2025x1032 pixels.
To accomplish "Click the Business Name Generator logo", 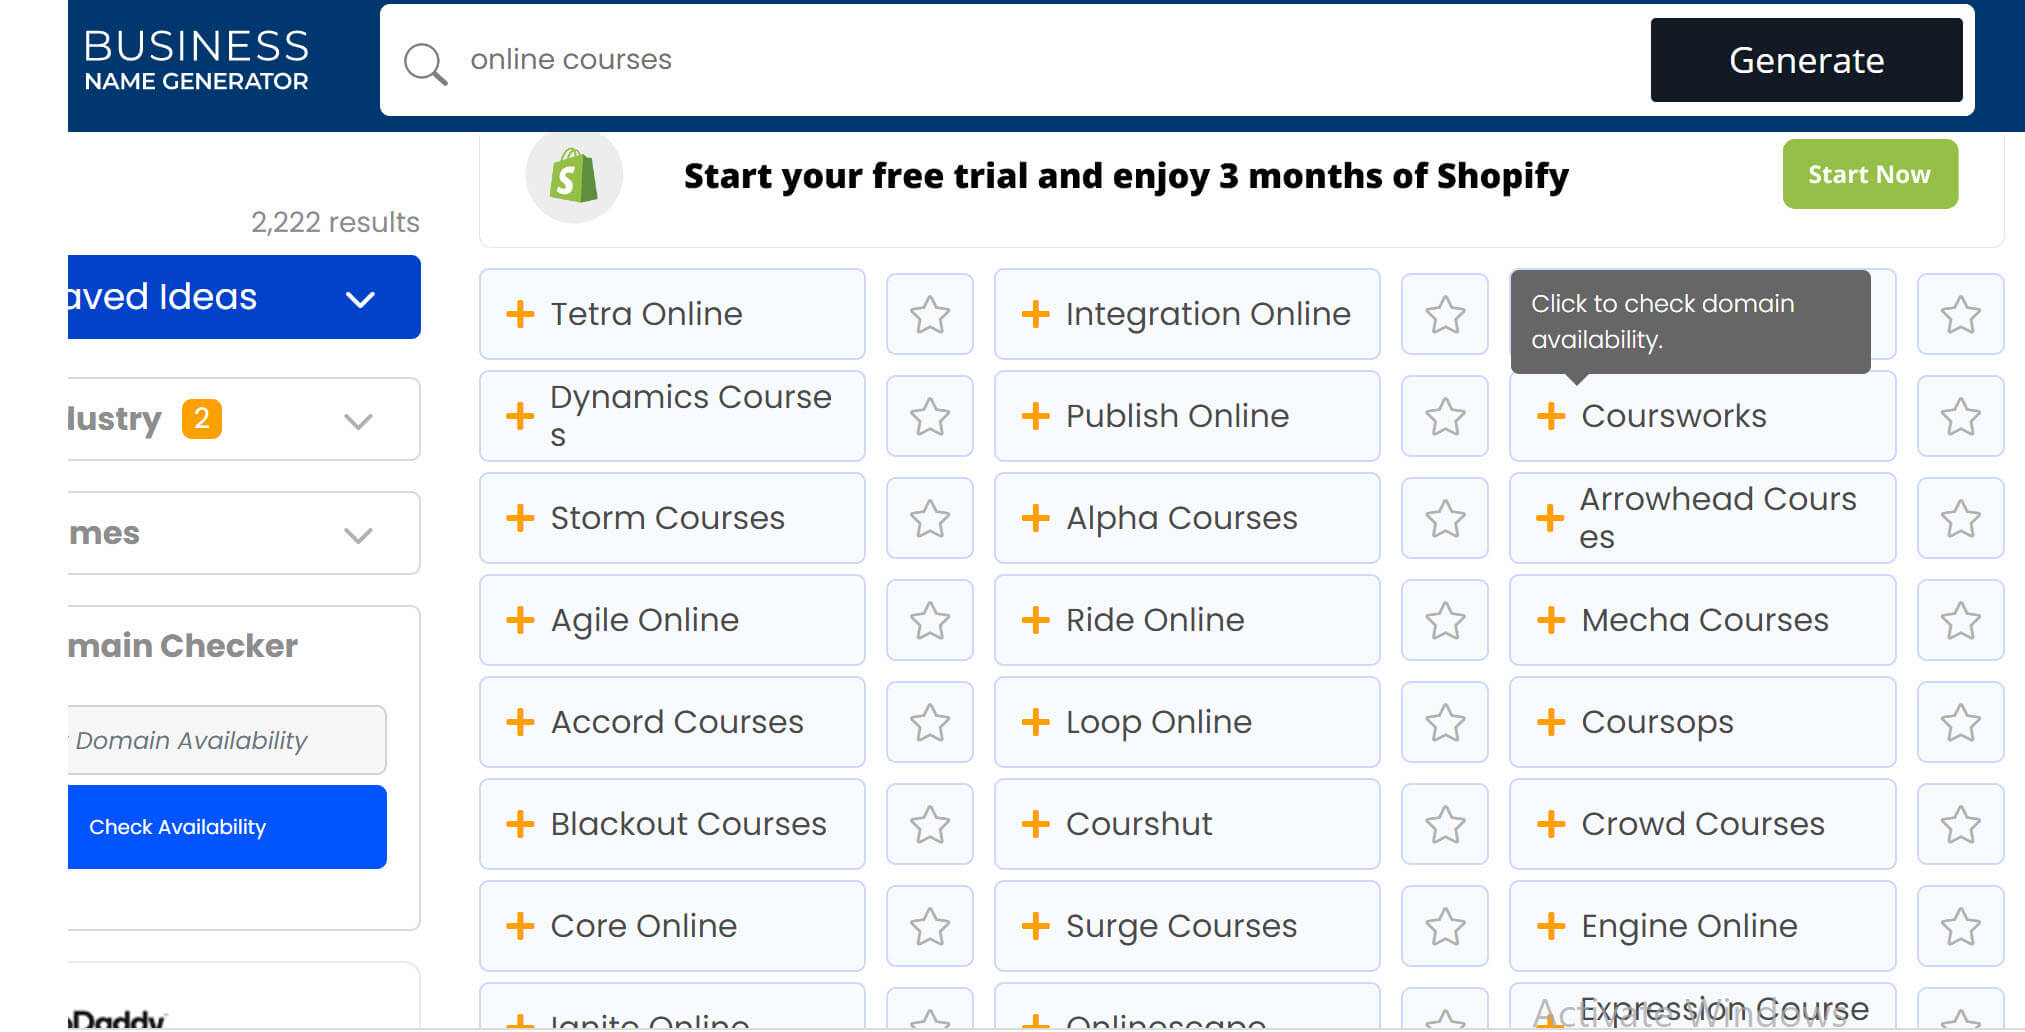I will [x=197, y=60].
